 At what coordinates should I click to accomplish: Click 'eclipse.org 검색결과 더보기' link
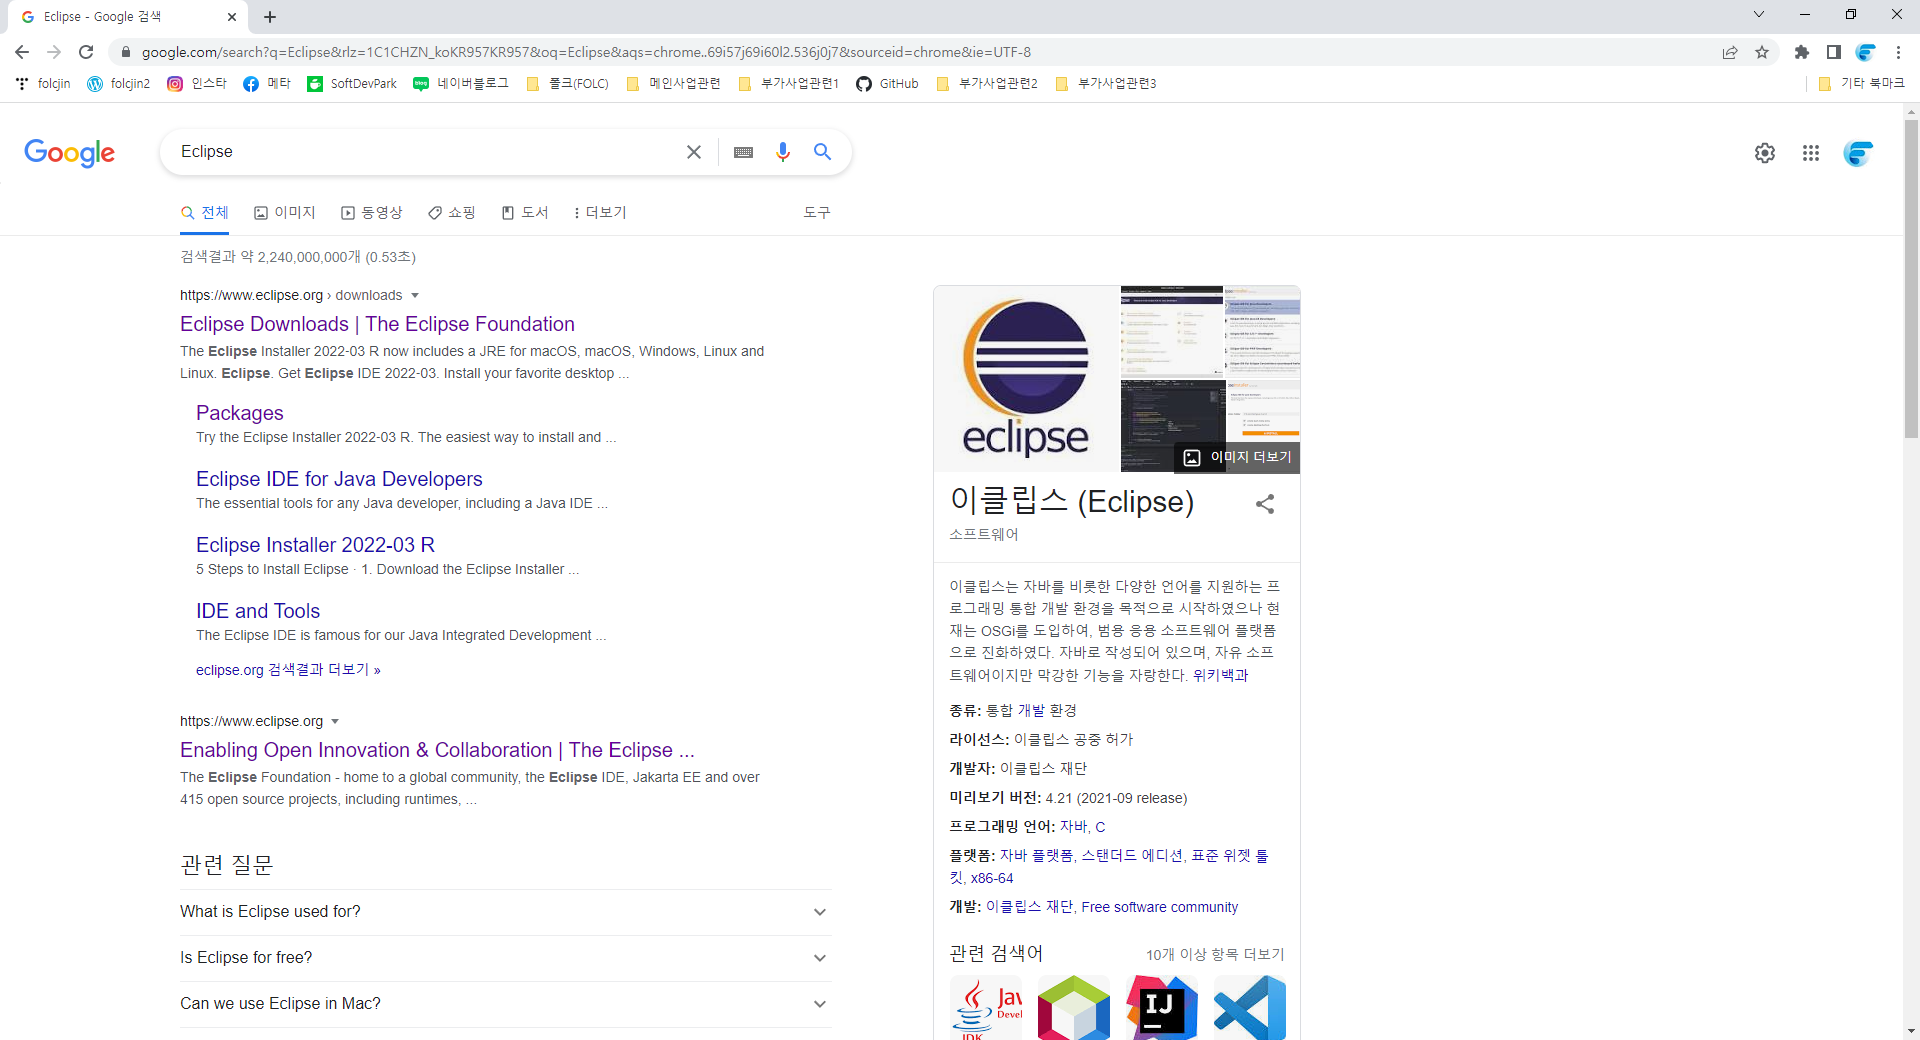click(288, 670)
